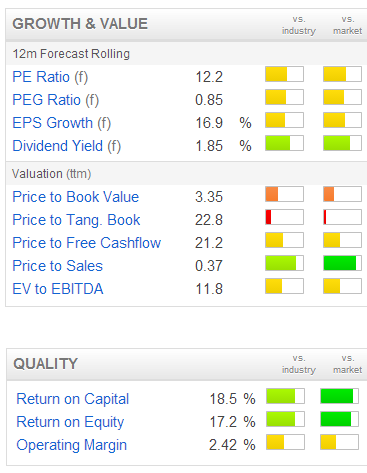Open the Dividend Yield (f) link
The image size is (367, 473).
67,146
